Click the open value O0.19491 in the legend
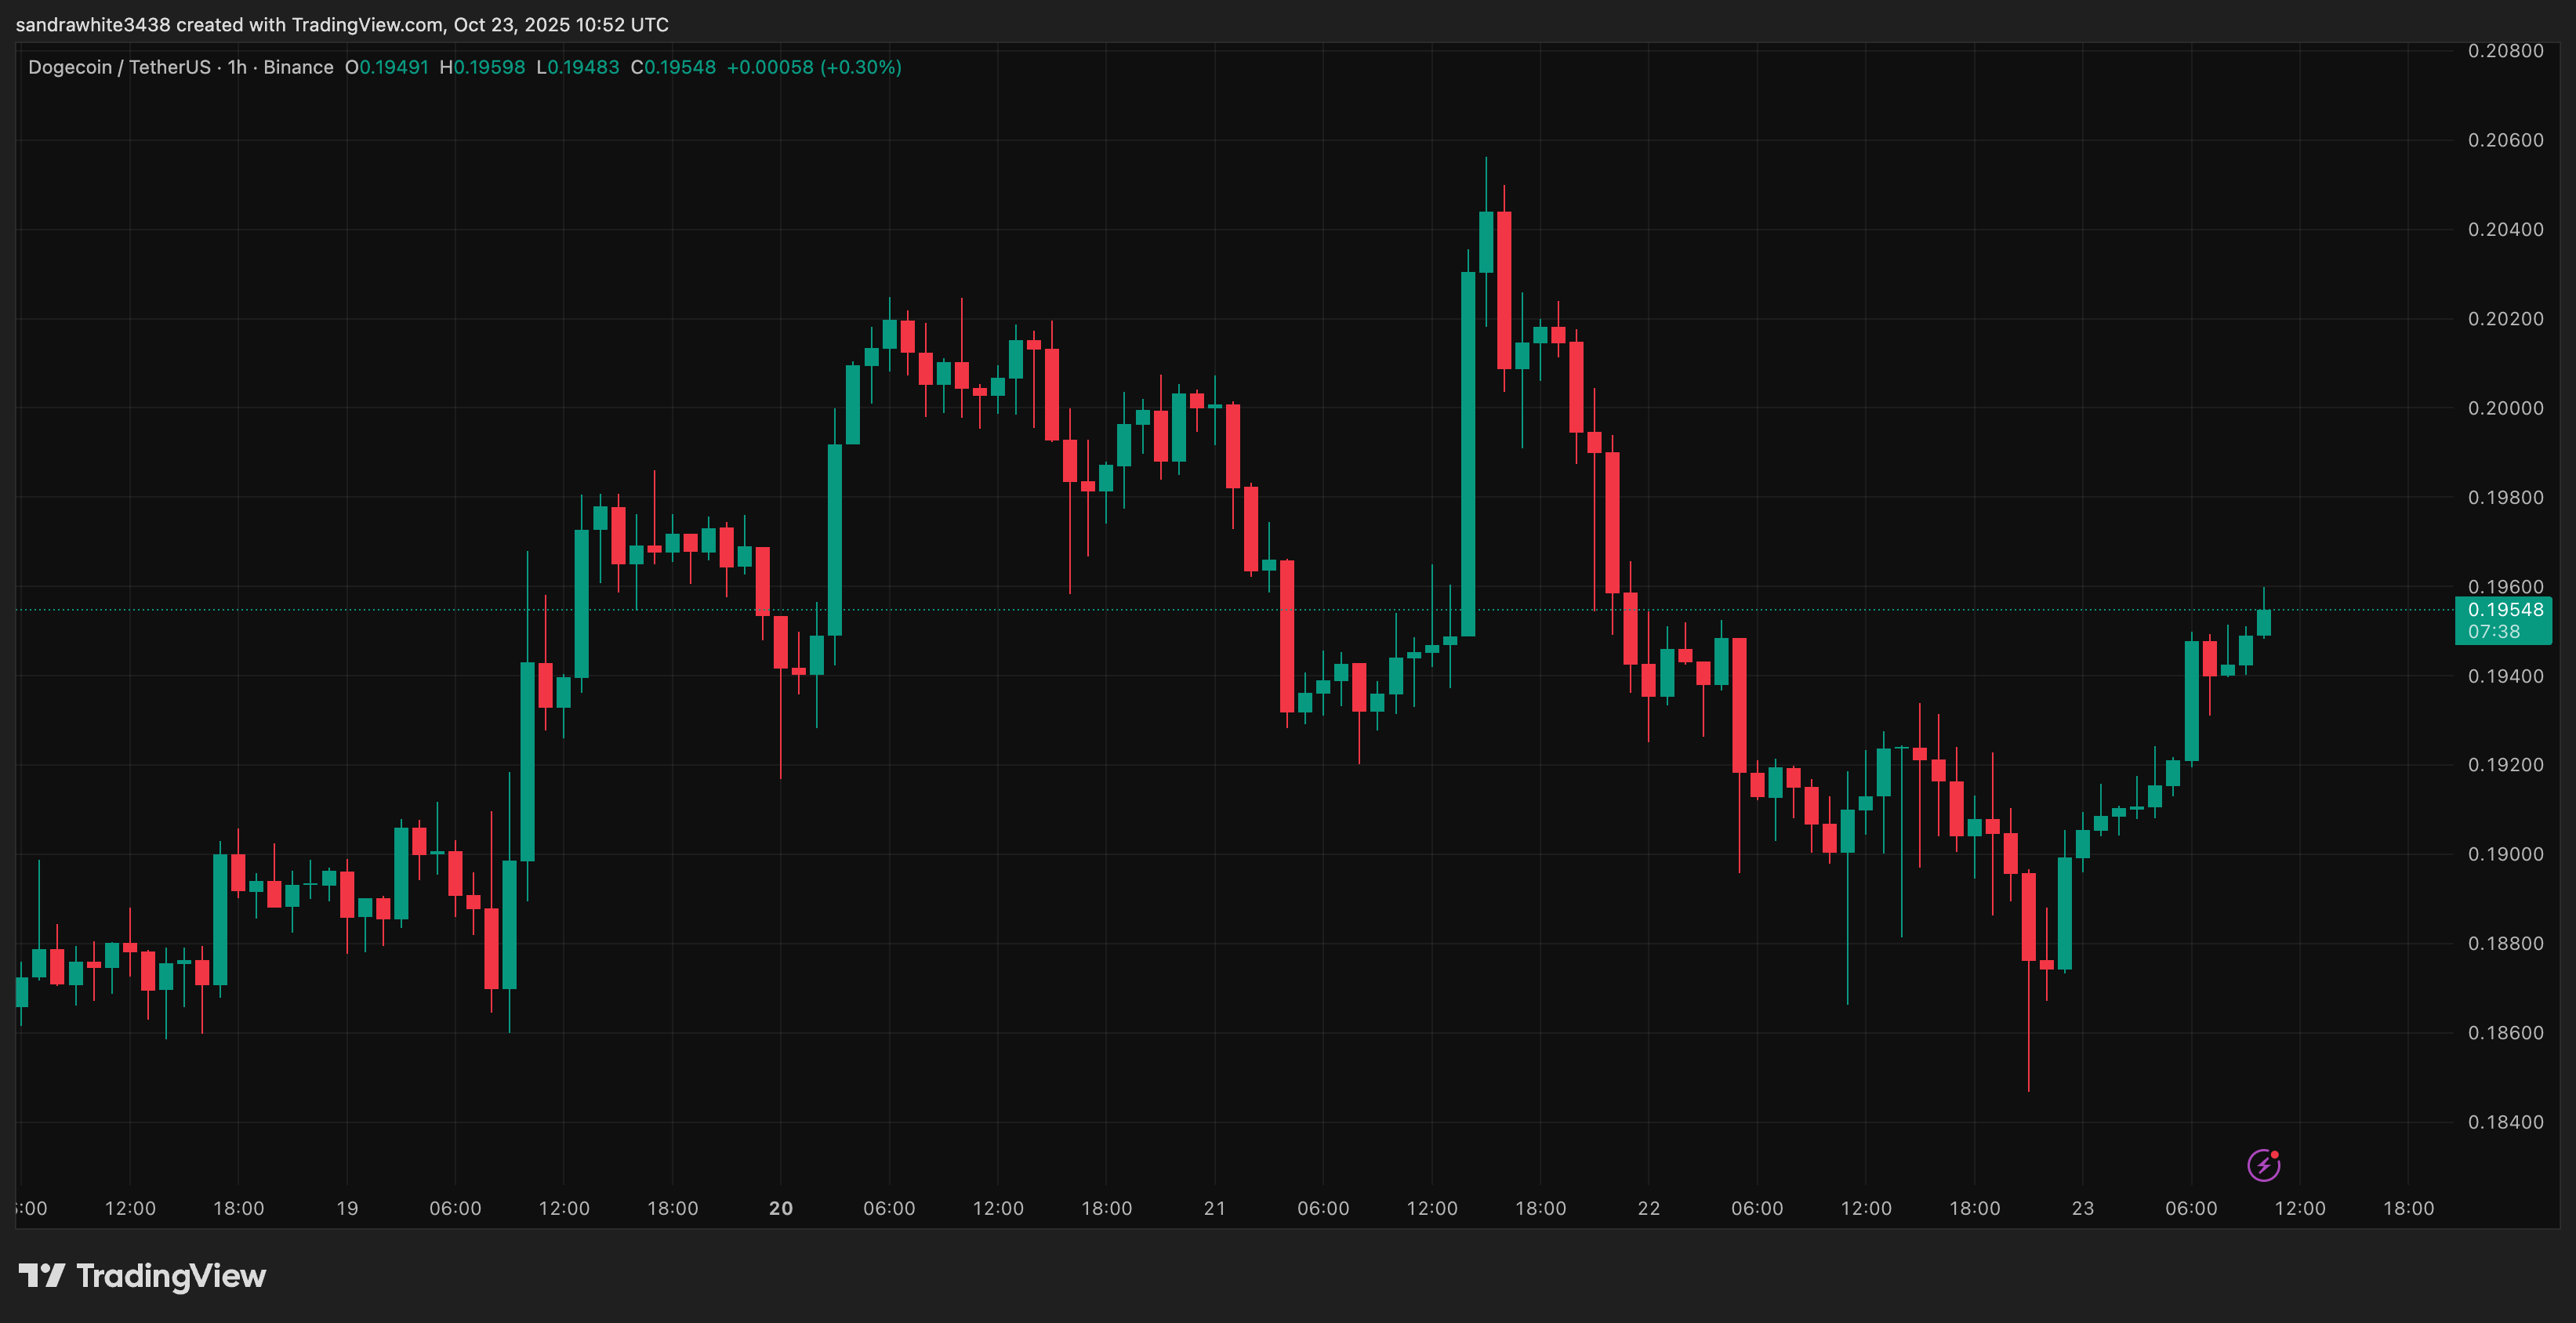 (x=386, y=67)
